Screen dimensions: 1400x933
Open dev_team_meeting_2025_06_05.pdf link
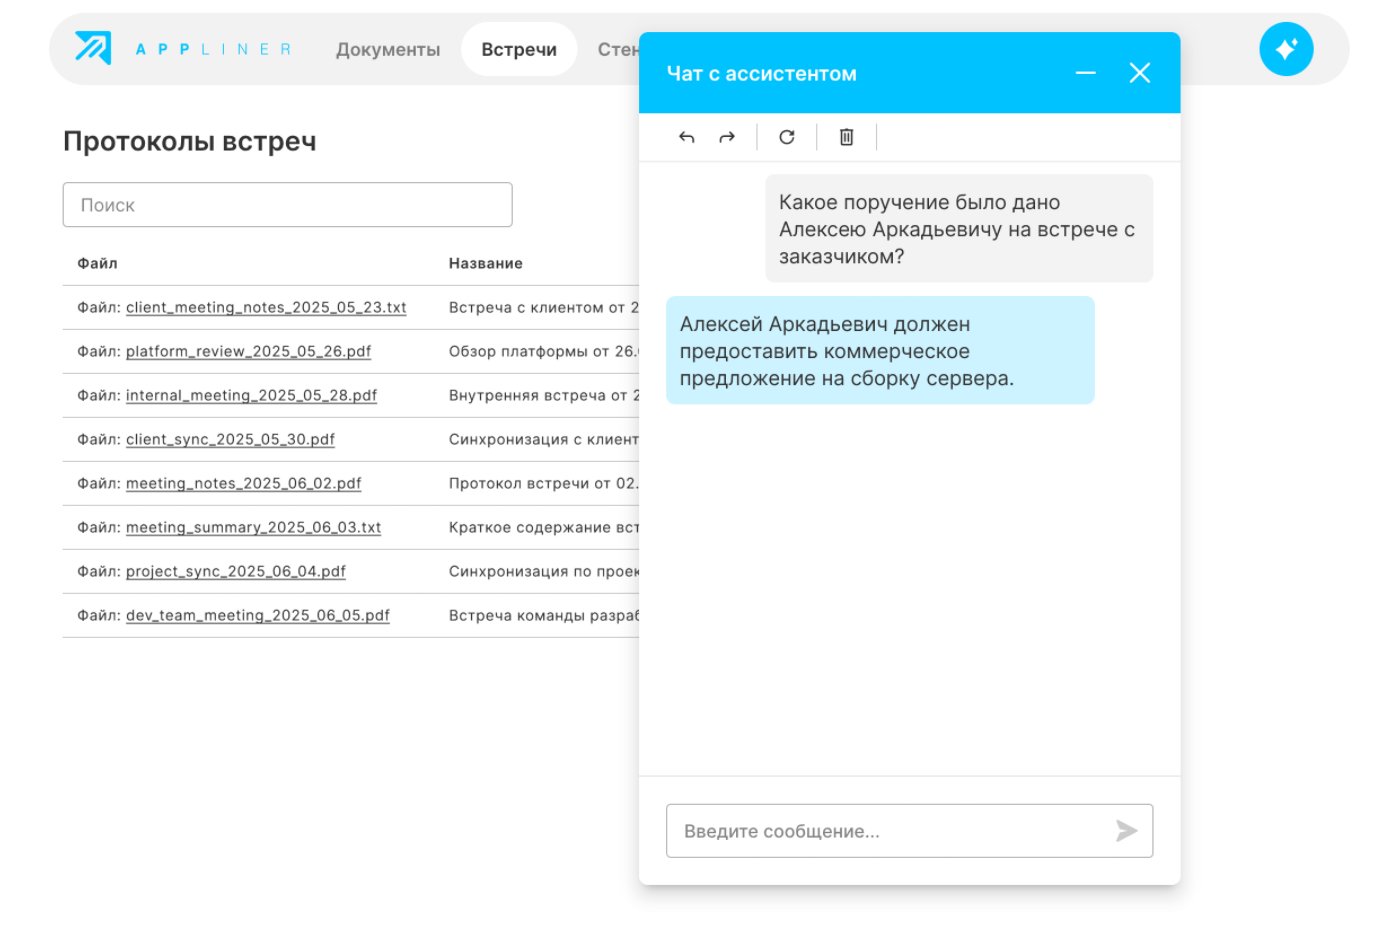(x=257, y=616)
